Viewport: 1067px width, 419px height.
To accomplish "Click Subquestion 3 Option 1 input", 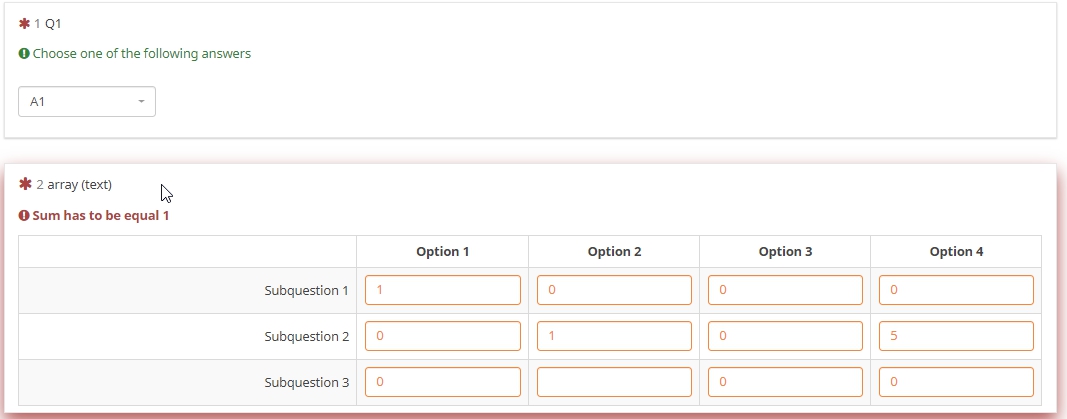I will (x=443, y=382).
